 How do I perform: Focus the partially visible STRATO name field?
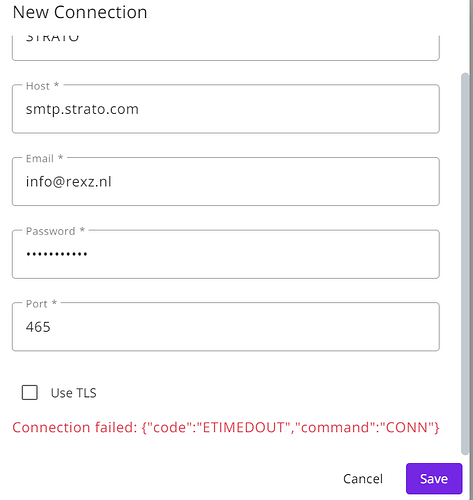tap(226, 48)
